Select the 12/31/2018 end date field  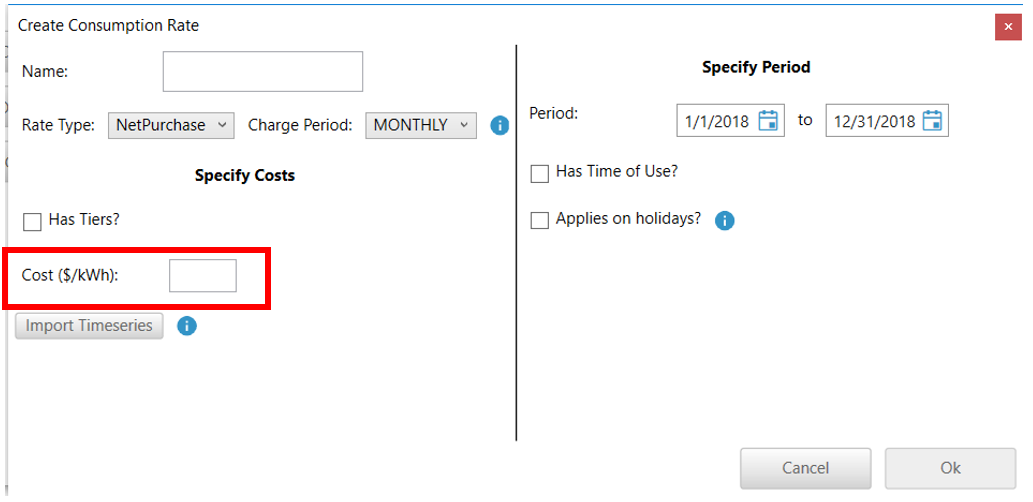pos(874,121)
